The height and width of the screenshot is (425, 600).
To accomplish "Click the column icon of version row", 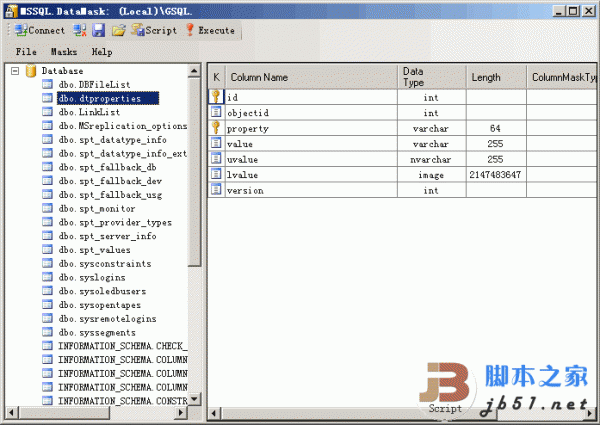I will tap(216, 190).
